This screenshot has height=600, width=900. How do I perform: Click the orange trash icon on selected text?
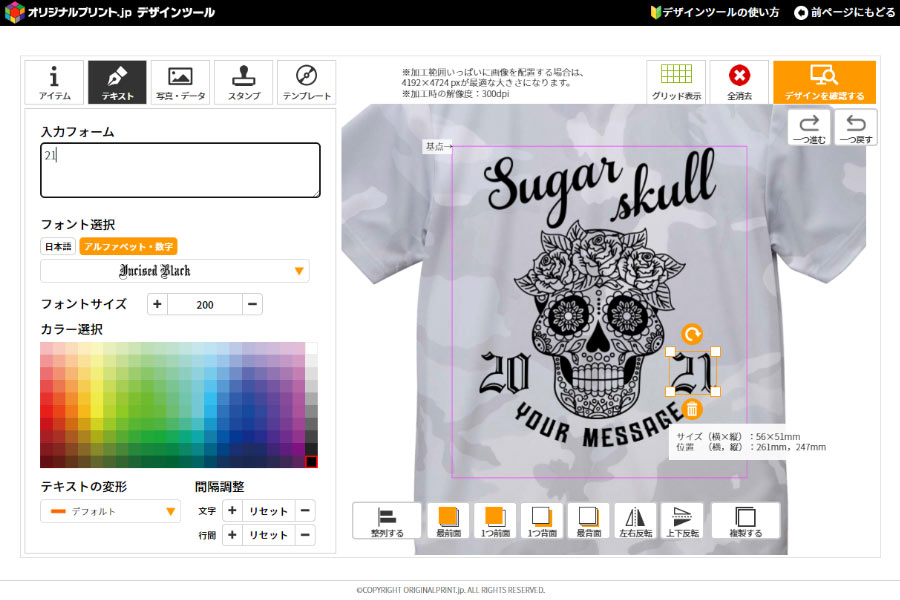pos(692,409)
